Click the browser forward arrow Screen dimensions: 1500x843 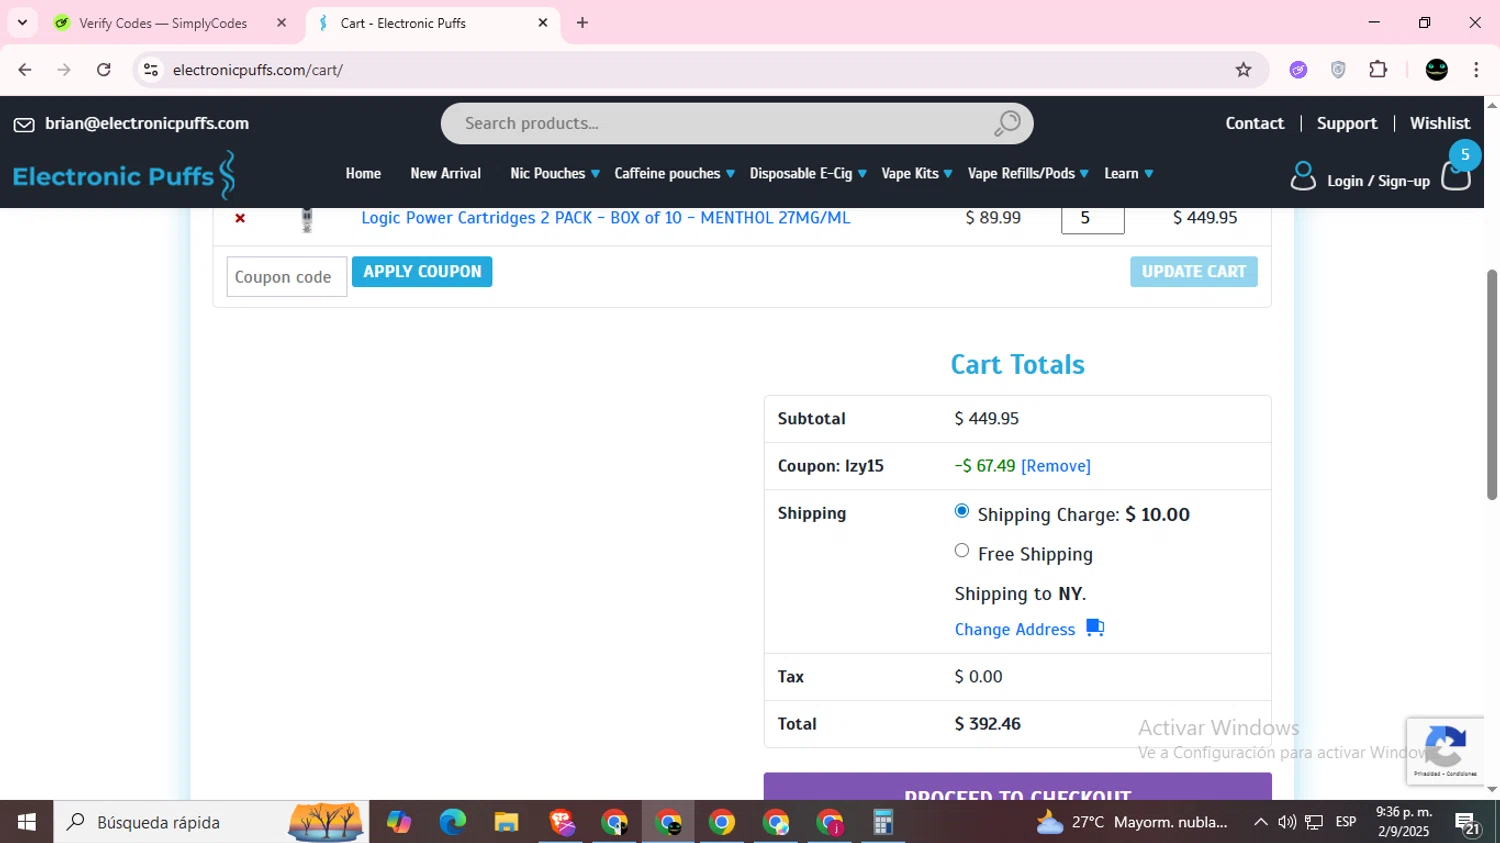pyautogui.click(x=64, y=70)
